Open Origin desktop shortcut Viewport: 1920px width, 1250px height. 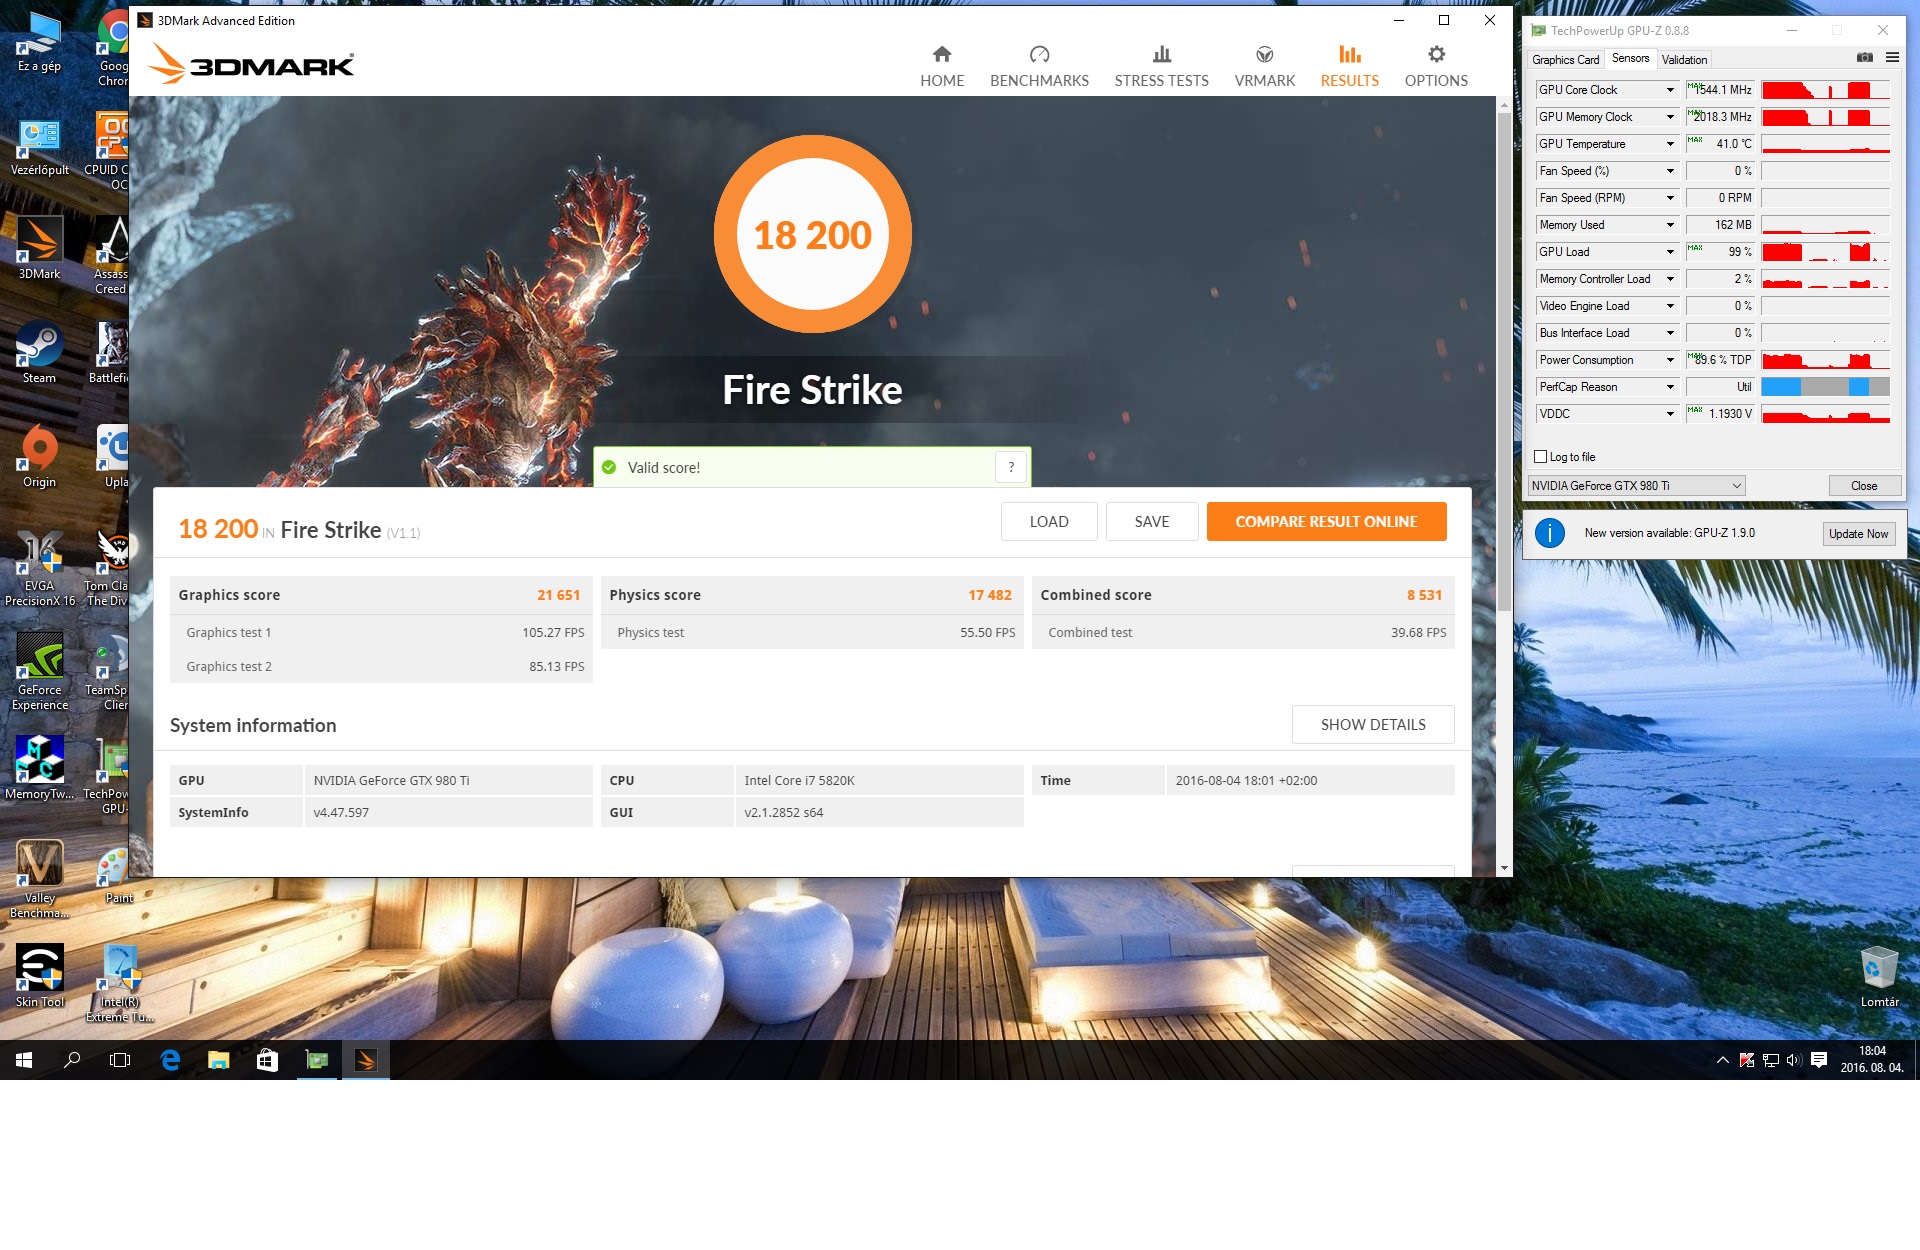click(x=39, y=455)
